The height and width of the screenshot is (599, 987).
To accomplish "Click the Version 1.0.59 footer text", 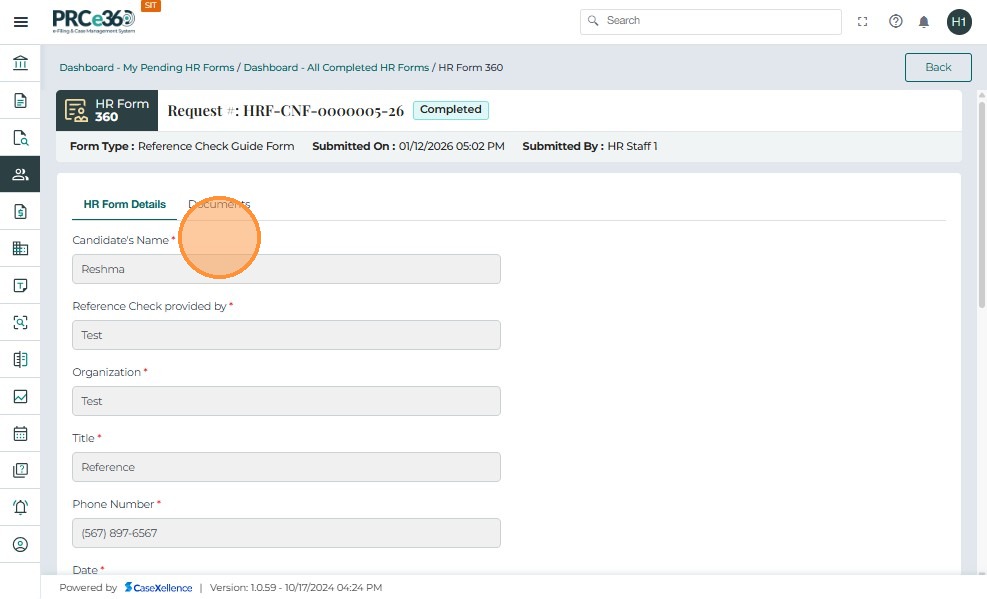I will (x=296, y=588).
